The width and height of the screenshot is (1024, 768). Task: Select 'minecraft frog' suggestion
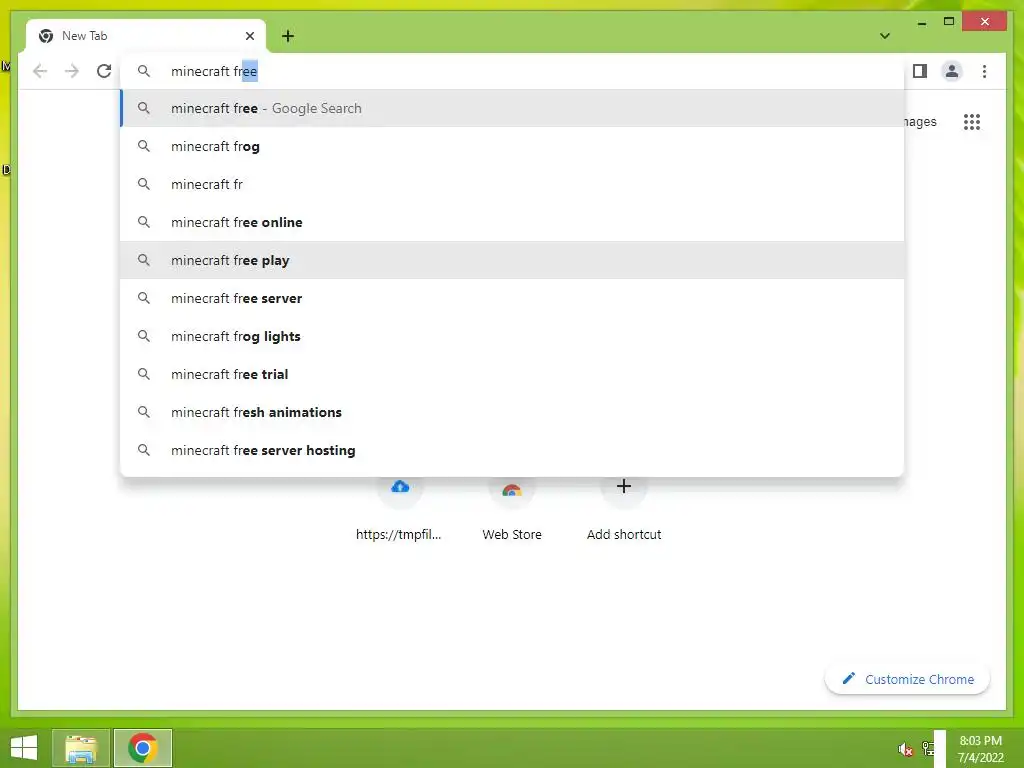point(513,146)
